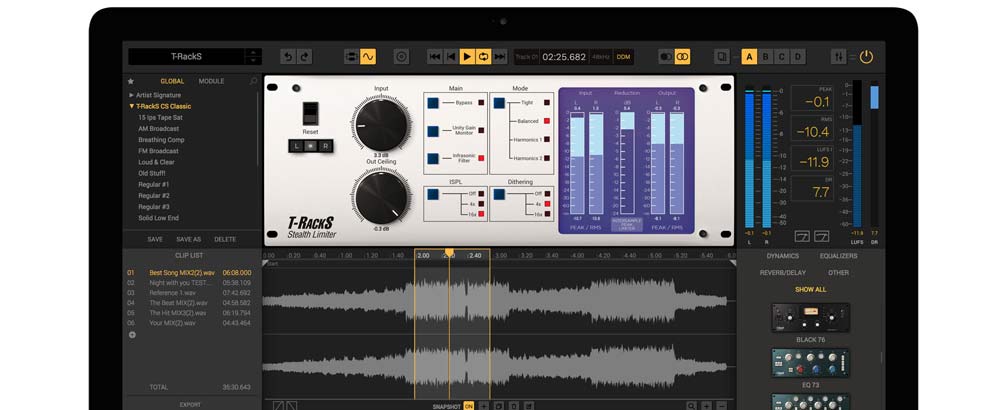Open the EQUALIZERS module category

tap(839, 256)
